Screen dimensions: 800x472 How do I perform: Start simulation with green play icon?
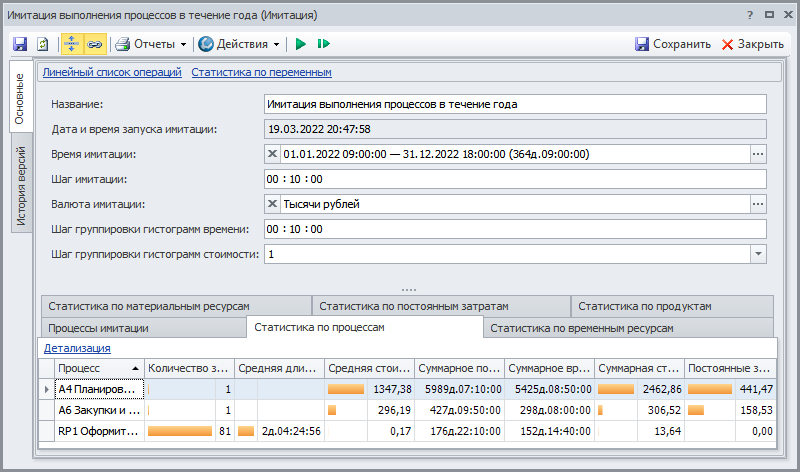(300, 44)
